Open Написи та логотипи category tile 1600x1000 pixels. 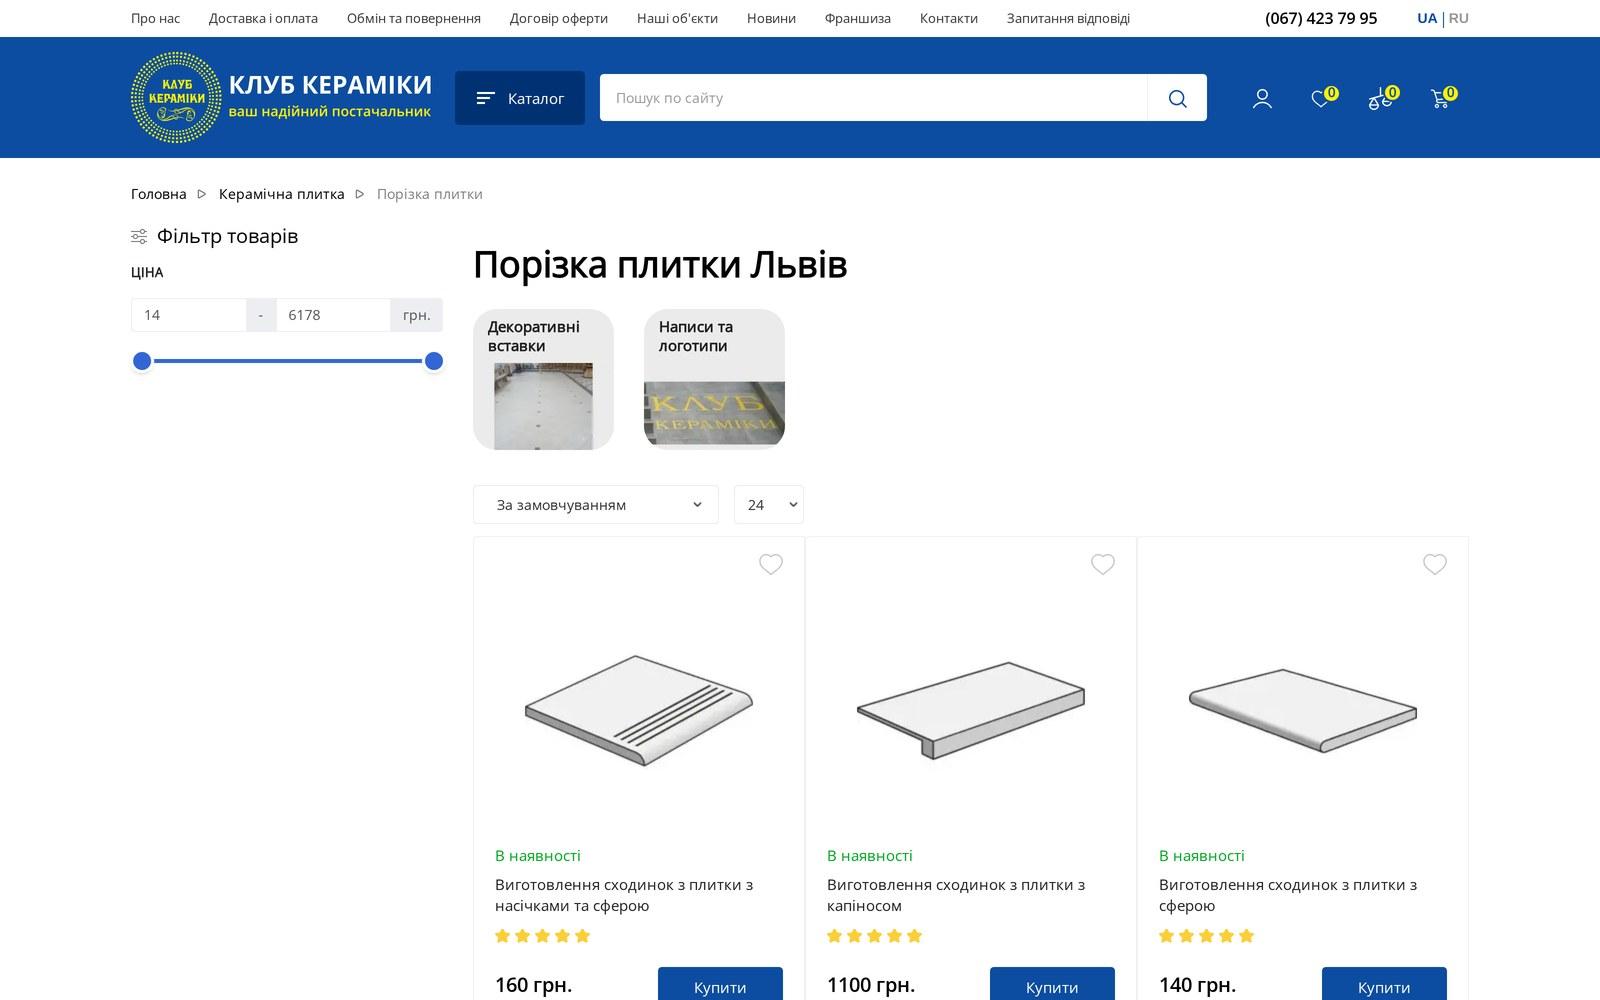714,379
